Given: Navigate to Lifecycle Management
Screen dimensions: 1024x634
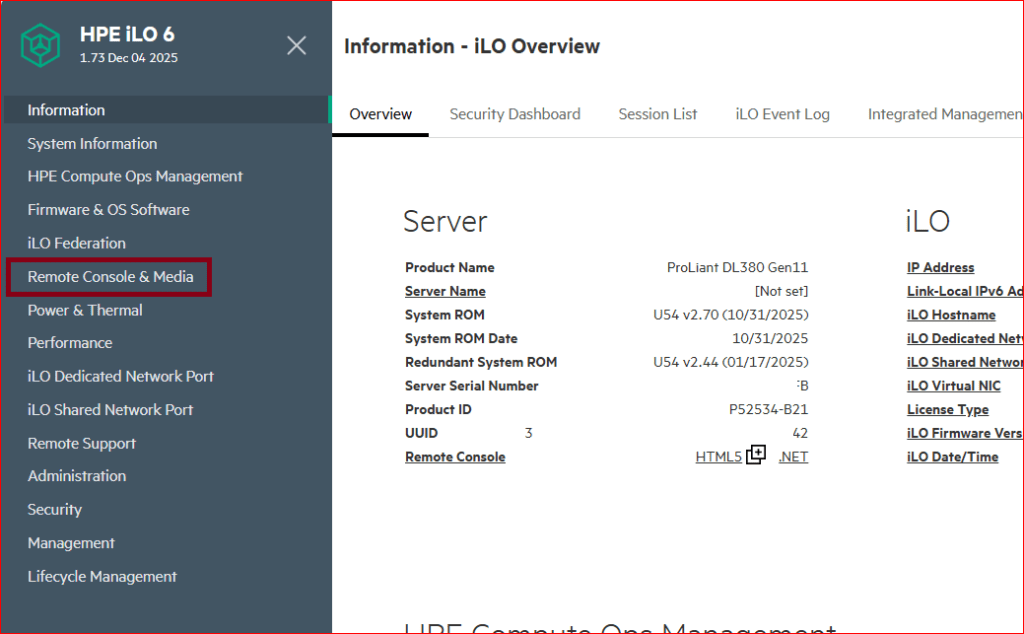Looking at the screenshot, I should (x=102, y=576).
